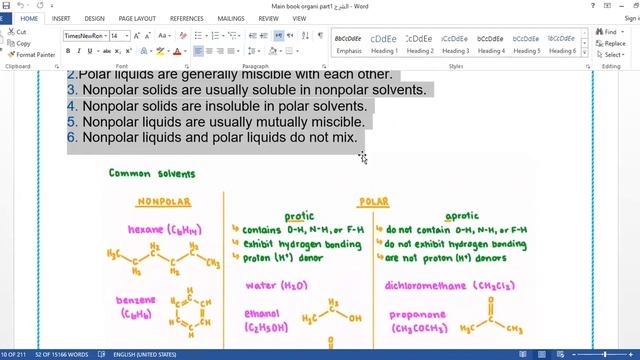Toggle Subscript formatting
Screen dimensions: 640x360
(x=118, y=51)
